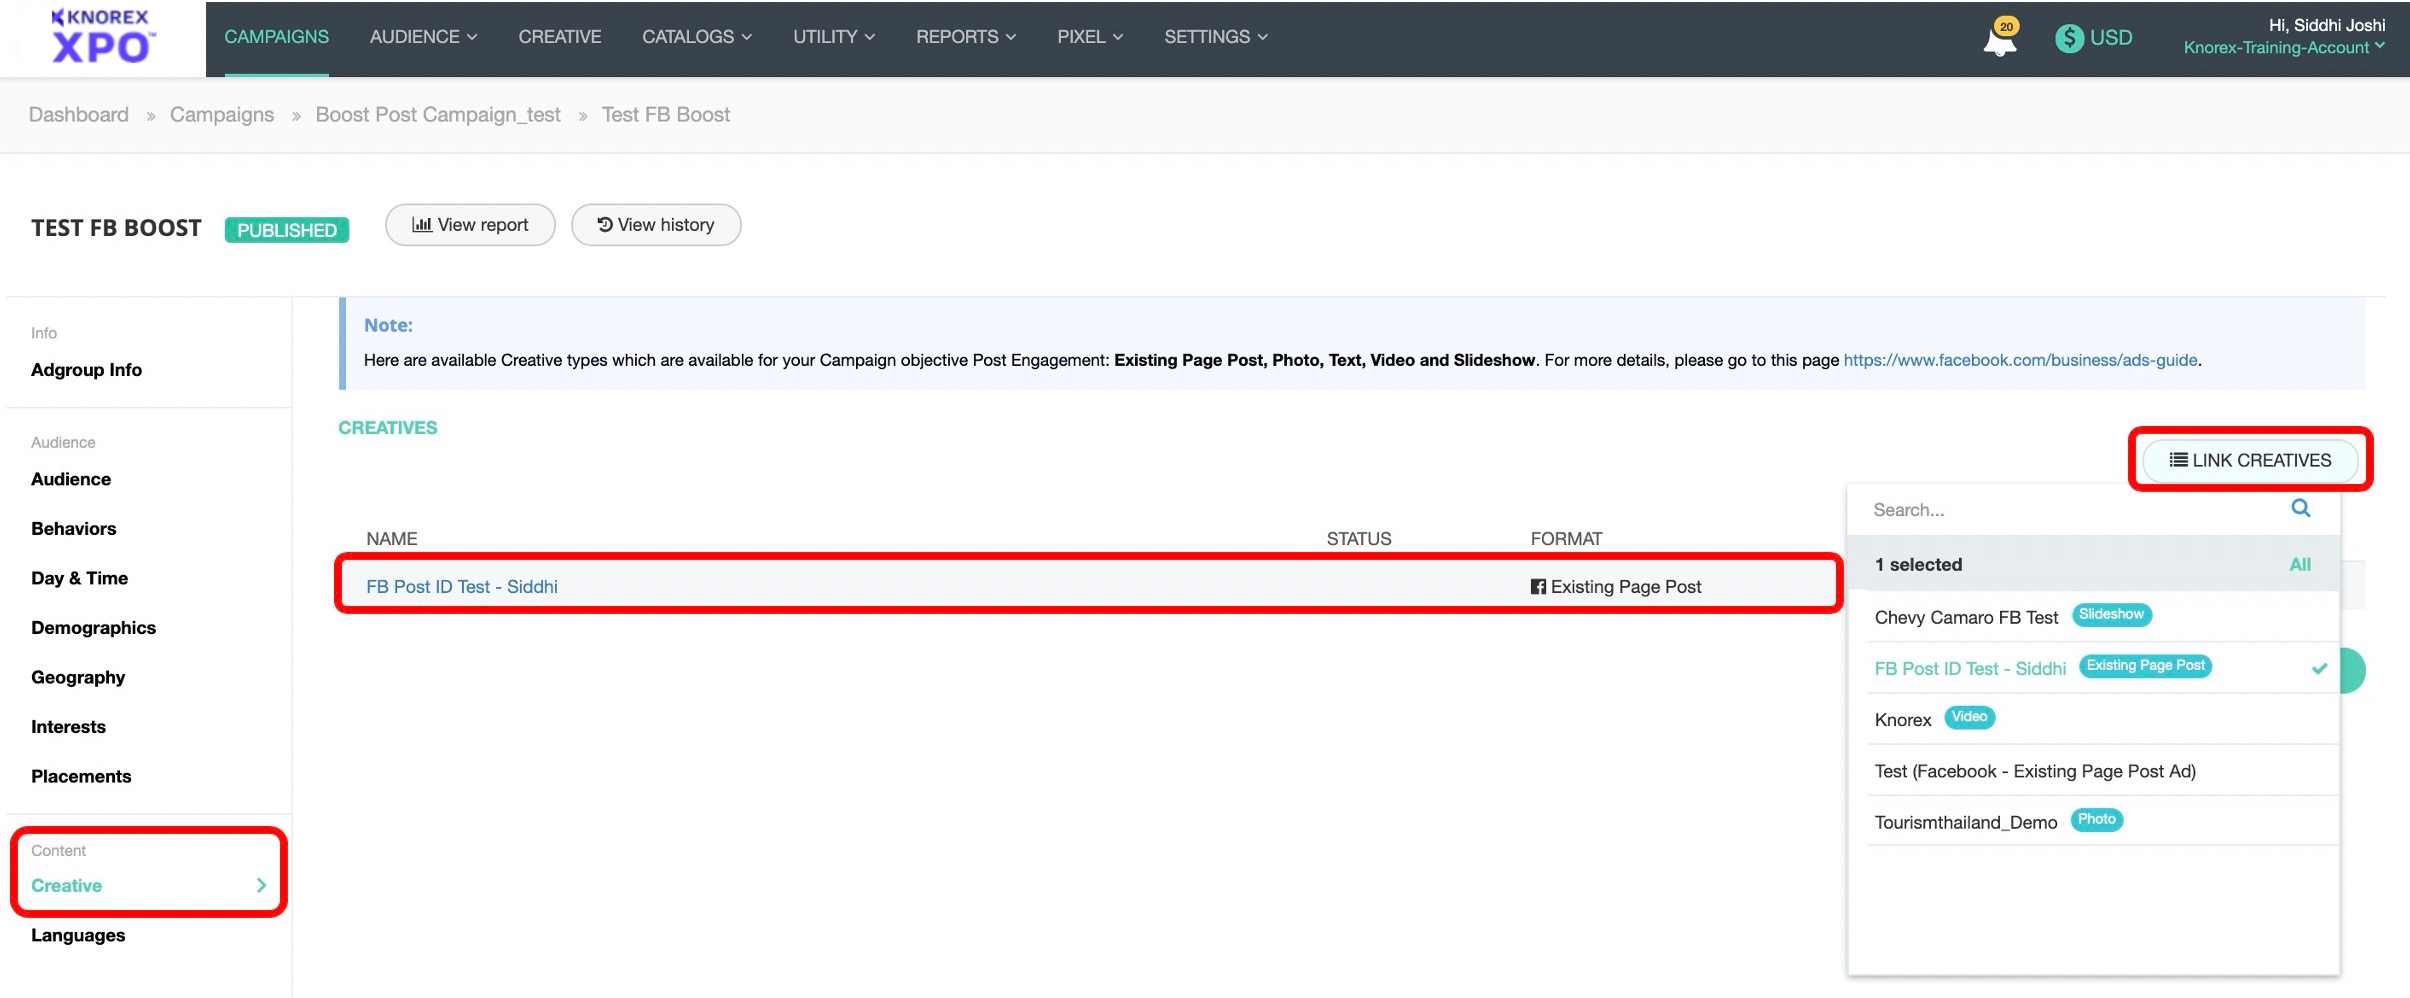Open the notifications bell icon

click(x=1999, y=37)
